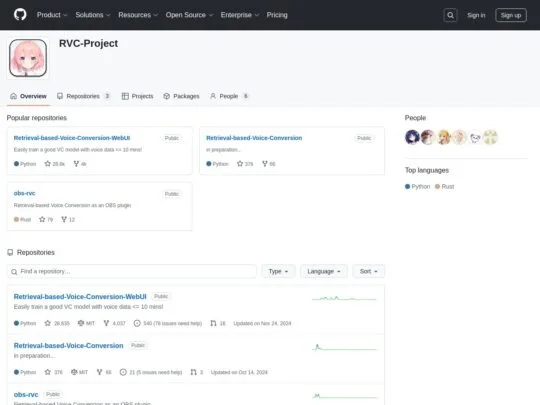Screen dimensions: 540x405
Task: Click MIT license on Retrieval-based-Voice-Conversion list row
Action: click(x=79, y=372)
